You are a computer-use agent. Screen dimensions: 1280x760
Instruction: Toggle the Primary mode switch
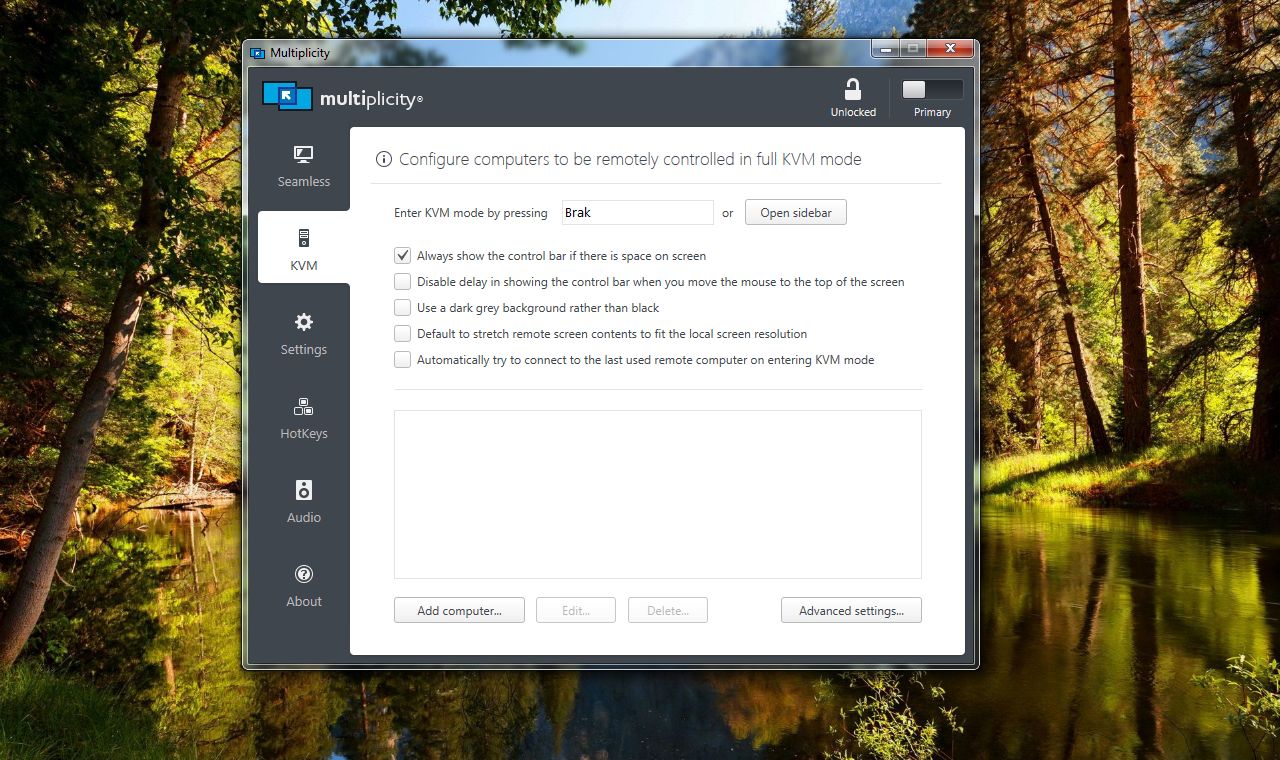[x=932, y=89]
